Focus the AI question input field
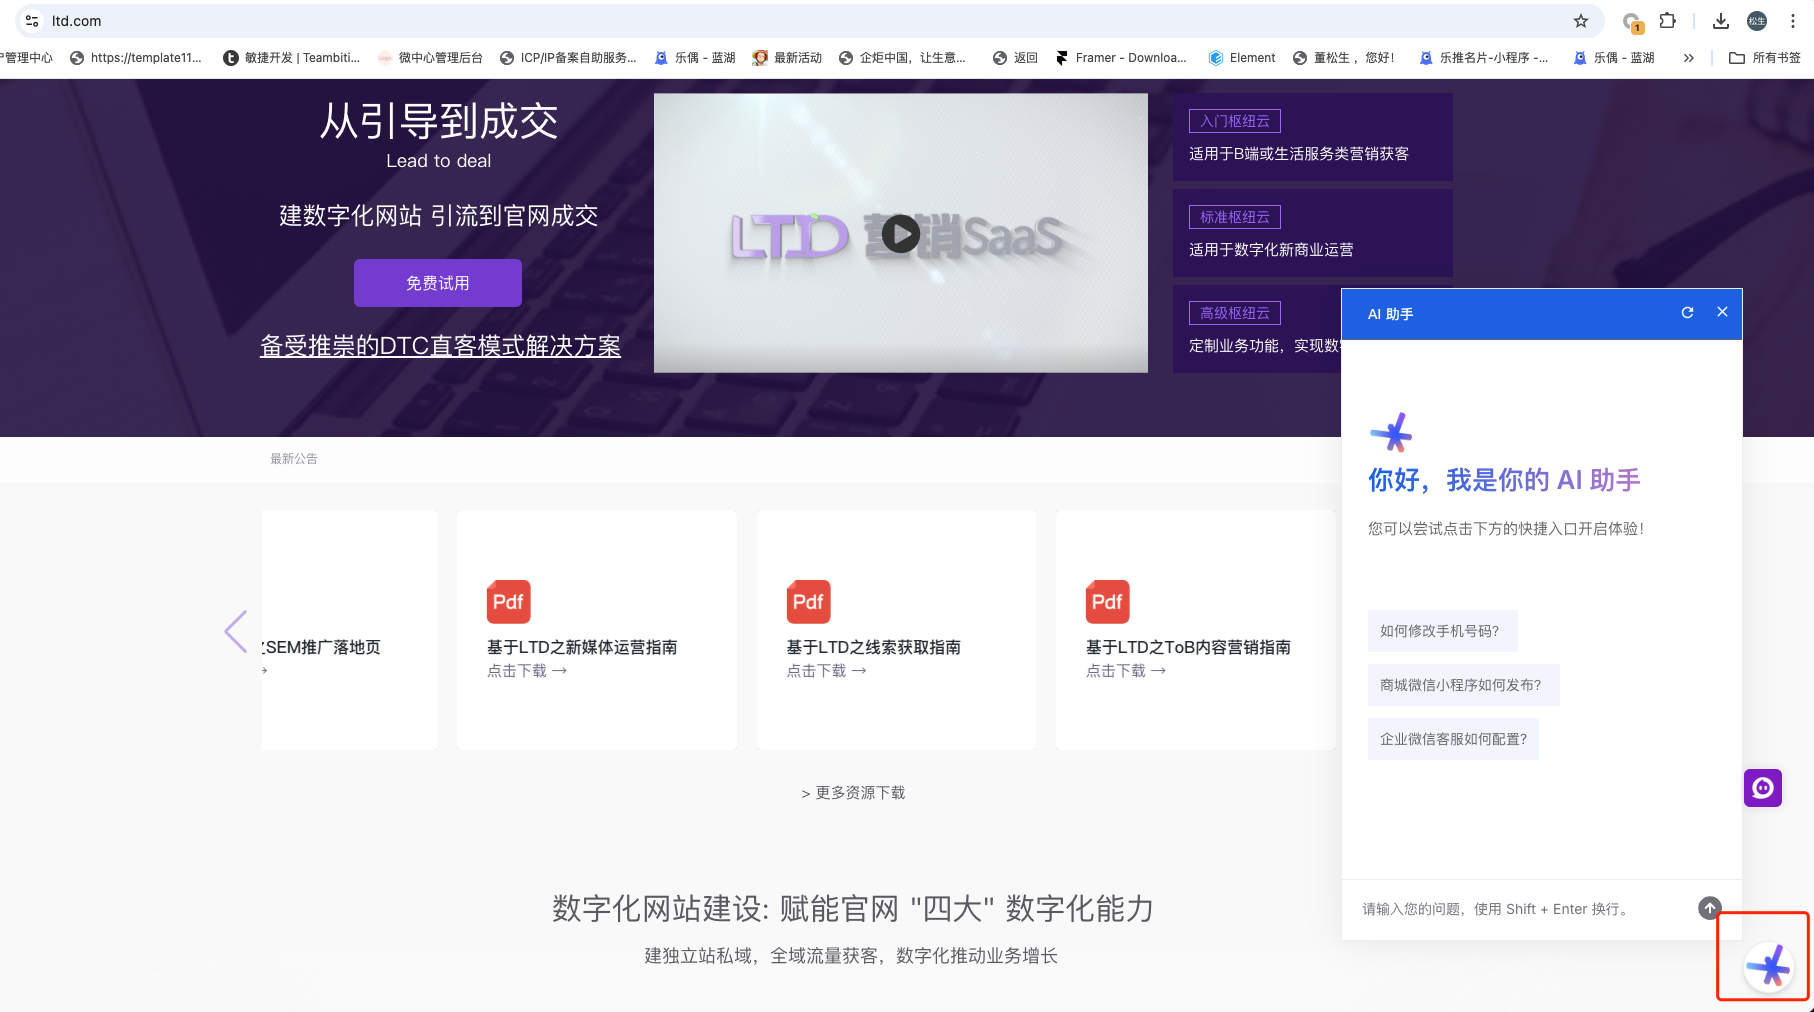The width and height of the screenshot is (1814, 1012). pyautogui.click(x=1522, y=909)
